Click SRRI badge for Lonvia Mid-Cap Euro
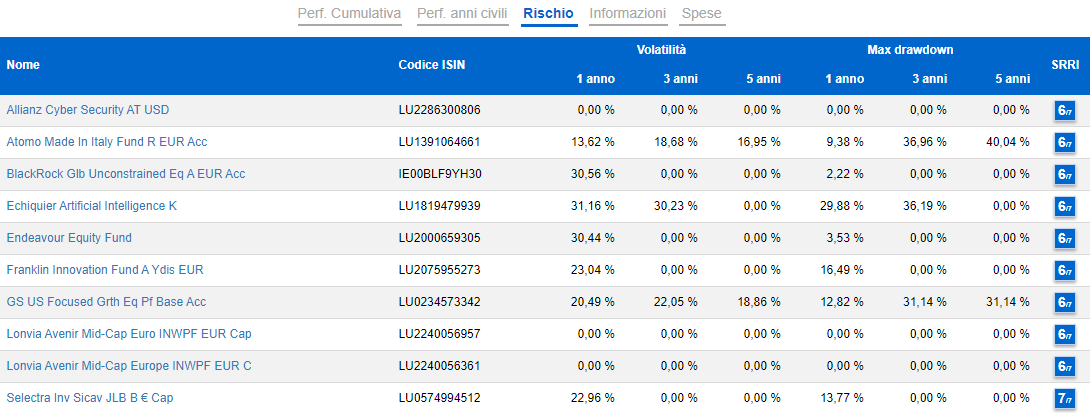The width and height of the screenshot is (1090, 413). (1064, 334)
